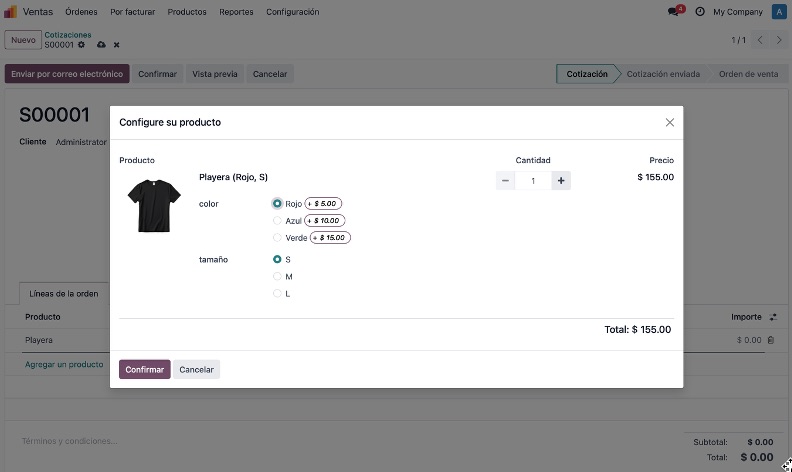Choose size M radio button
This screenshot has height=472, width=792.
click(277, 276)
